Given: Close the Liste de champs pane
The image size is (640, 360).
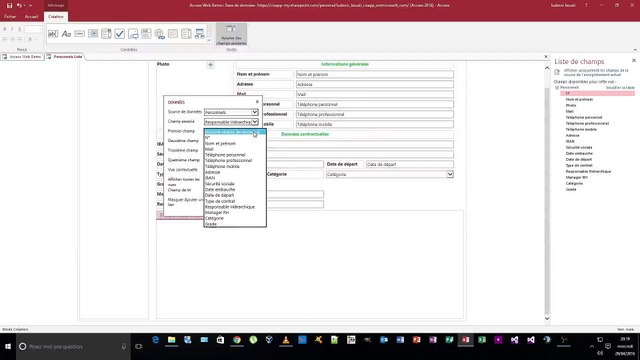Looking at the screenshot, I should tap(633, 60).
